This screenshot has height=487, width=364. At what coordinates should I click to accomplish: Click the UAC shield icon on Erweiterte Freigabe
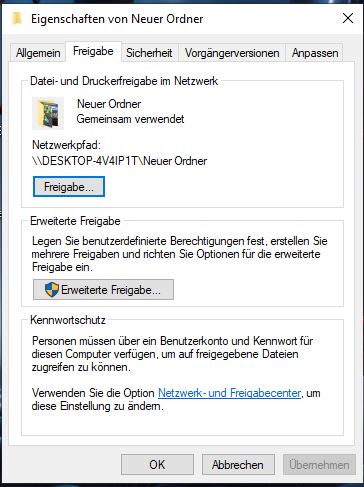point(52,289)
